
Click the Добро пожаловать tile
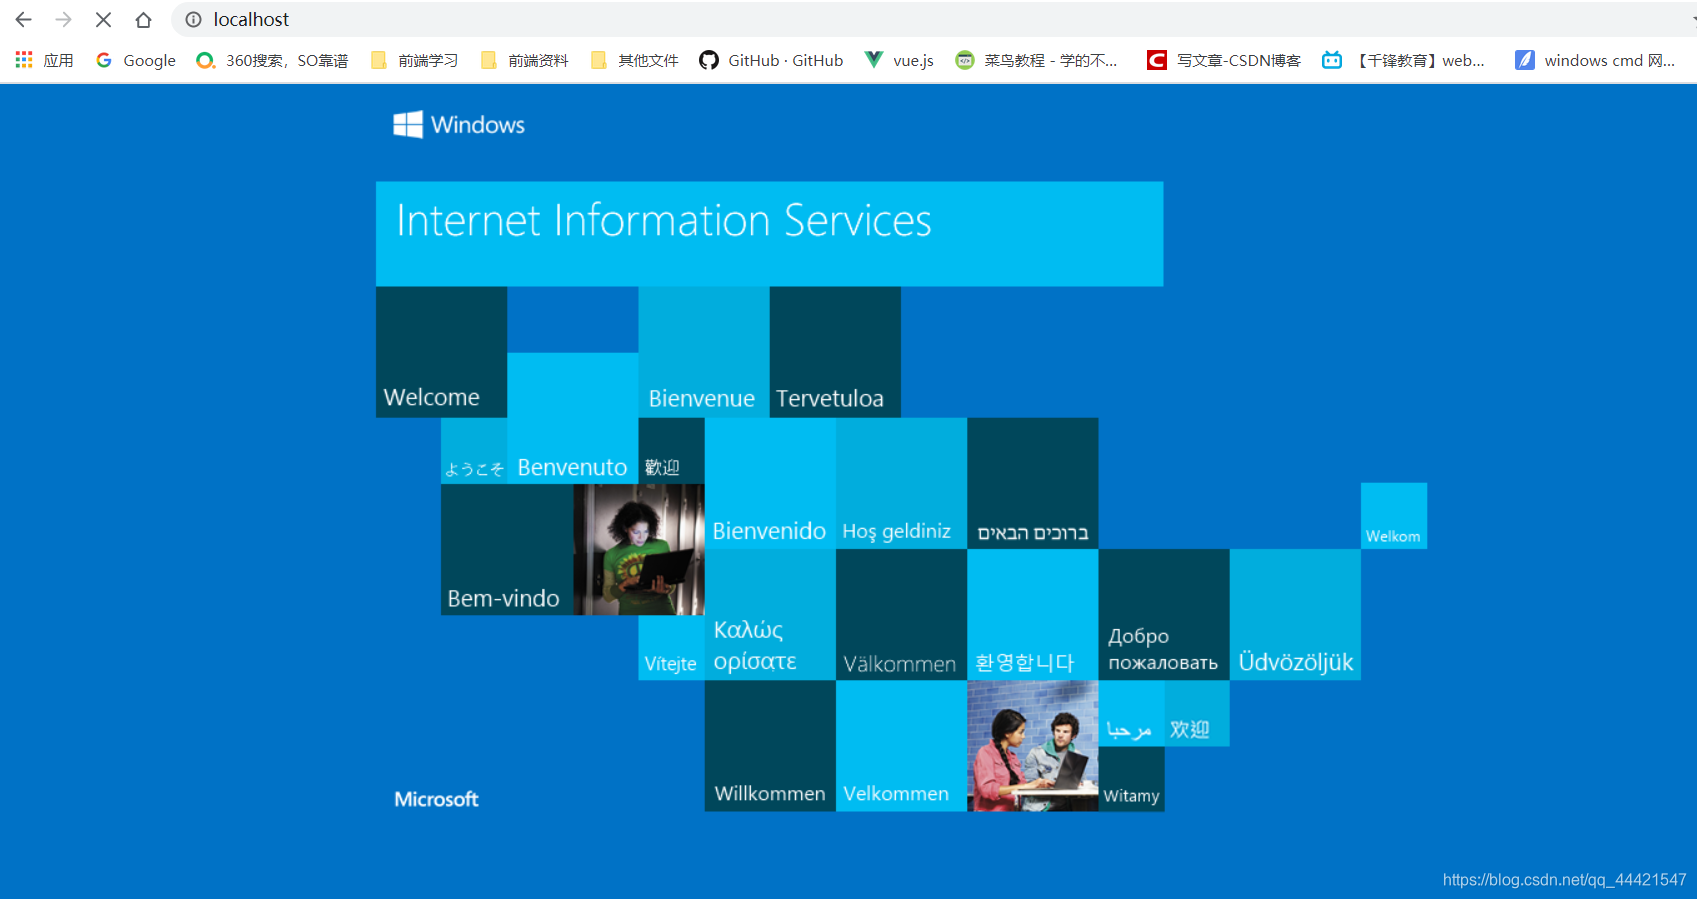coord(1164,614)
